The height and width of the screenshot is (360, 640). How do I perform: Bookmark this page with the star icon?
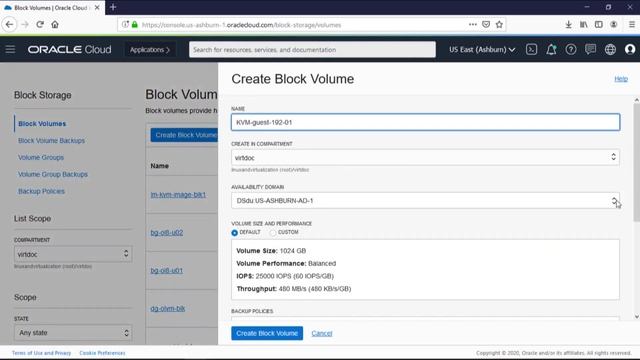(x=499, y=24)
